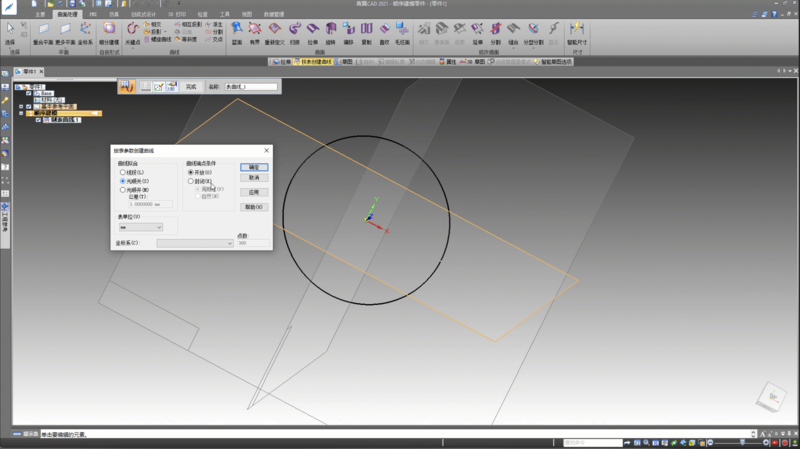Select the 选择 arrow tool in ribbon
Screen dimensions: 800x449
(10, 33)
